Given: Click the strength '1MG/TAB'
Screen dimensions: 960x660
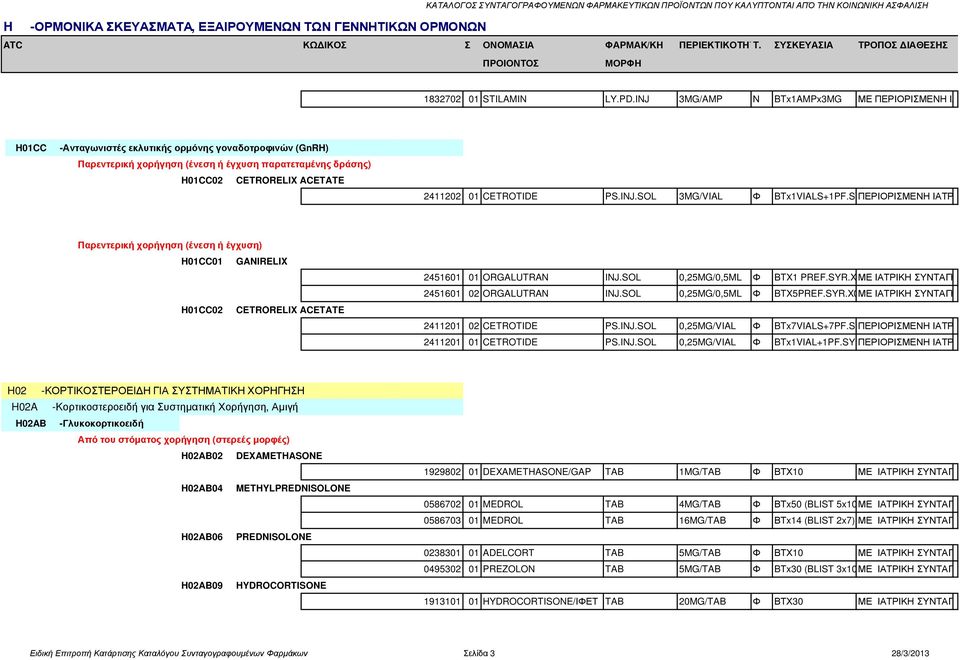Looking at the screenshot, I should click(x=699, y=472).
